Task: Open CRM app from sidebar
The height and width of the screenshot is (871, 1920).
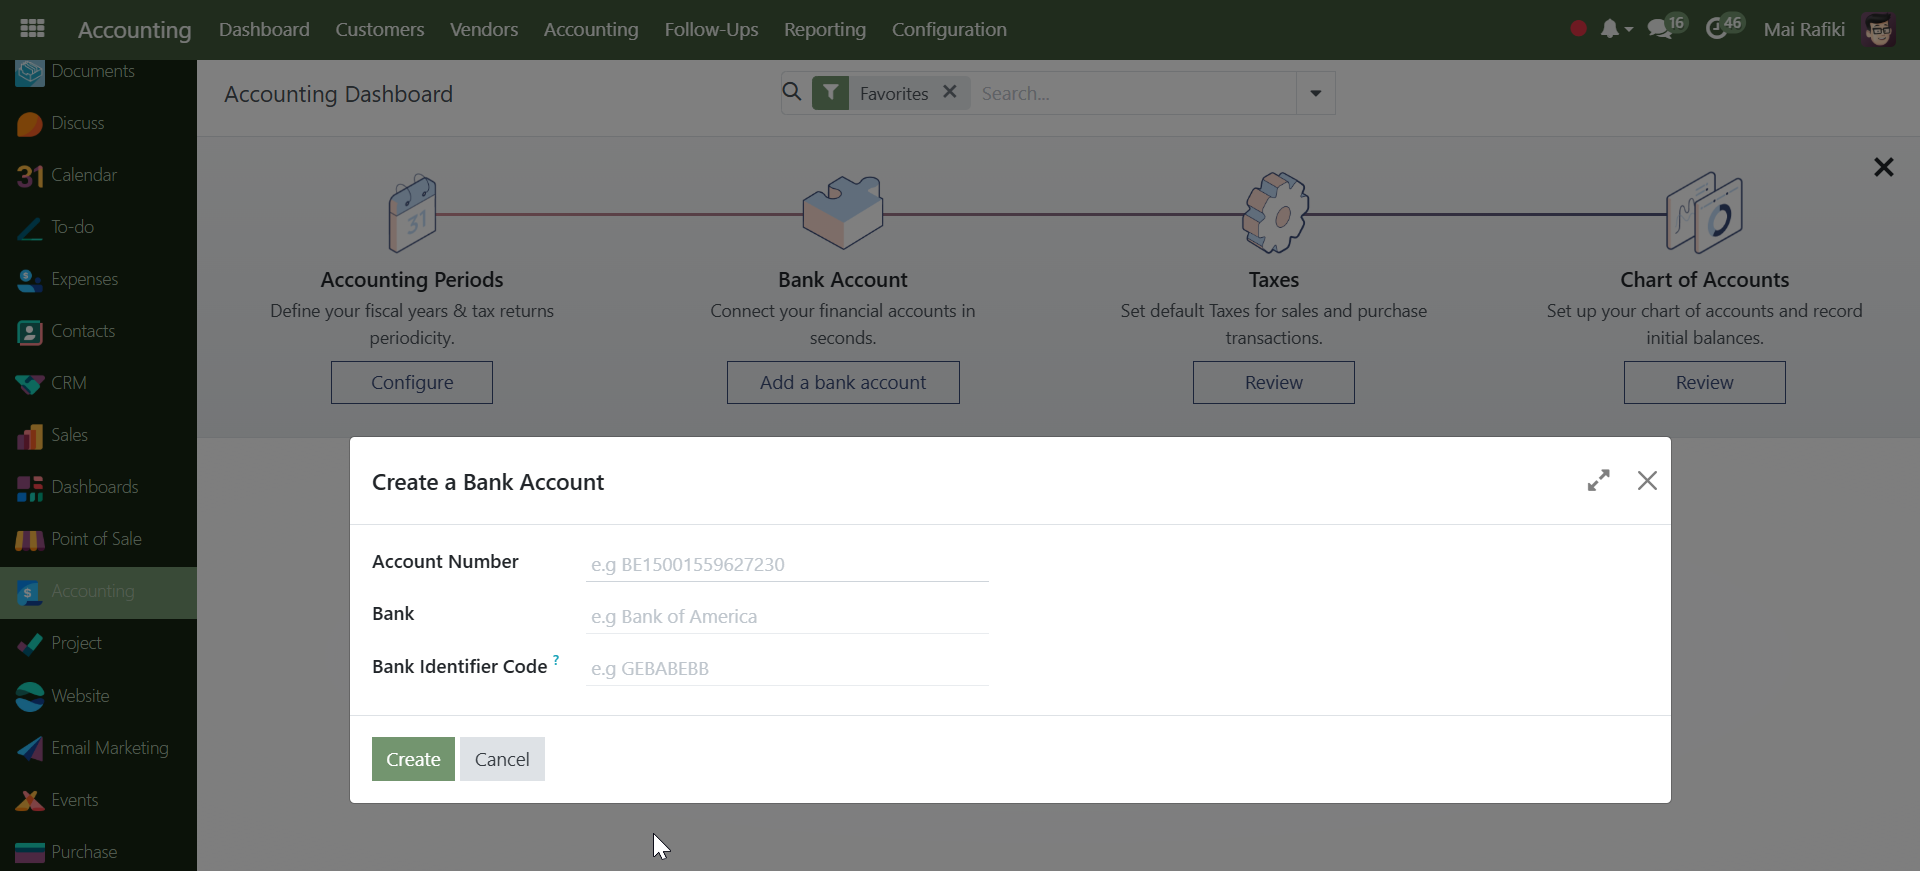Action: pyautogui.click(x=68, y=383)
